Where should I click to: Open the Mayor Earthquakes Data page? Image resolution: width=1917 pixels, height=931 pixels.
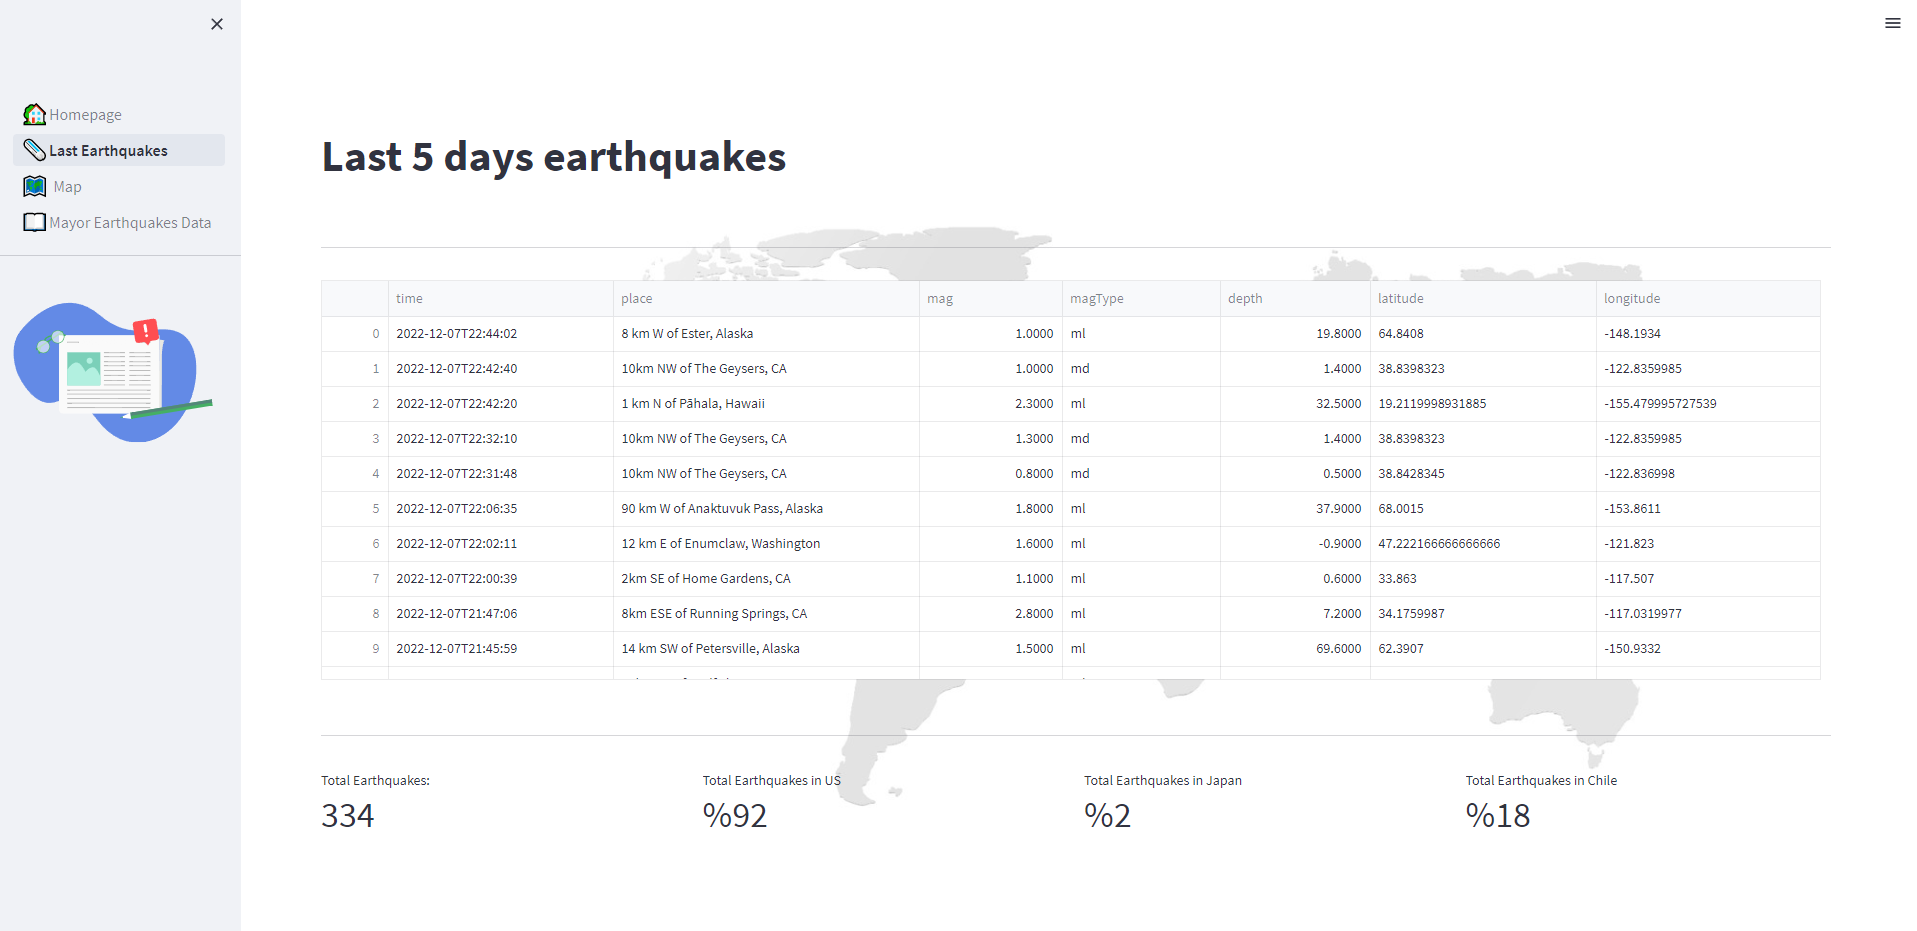(x=130, y=222)
